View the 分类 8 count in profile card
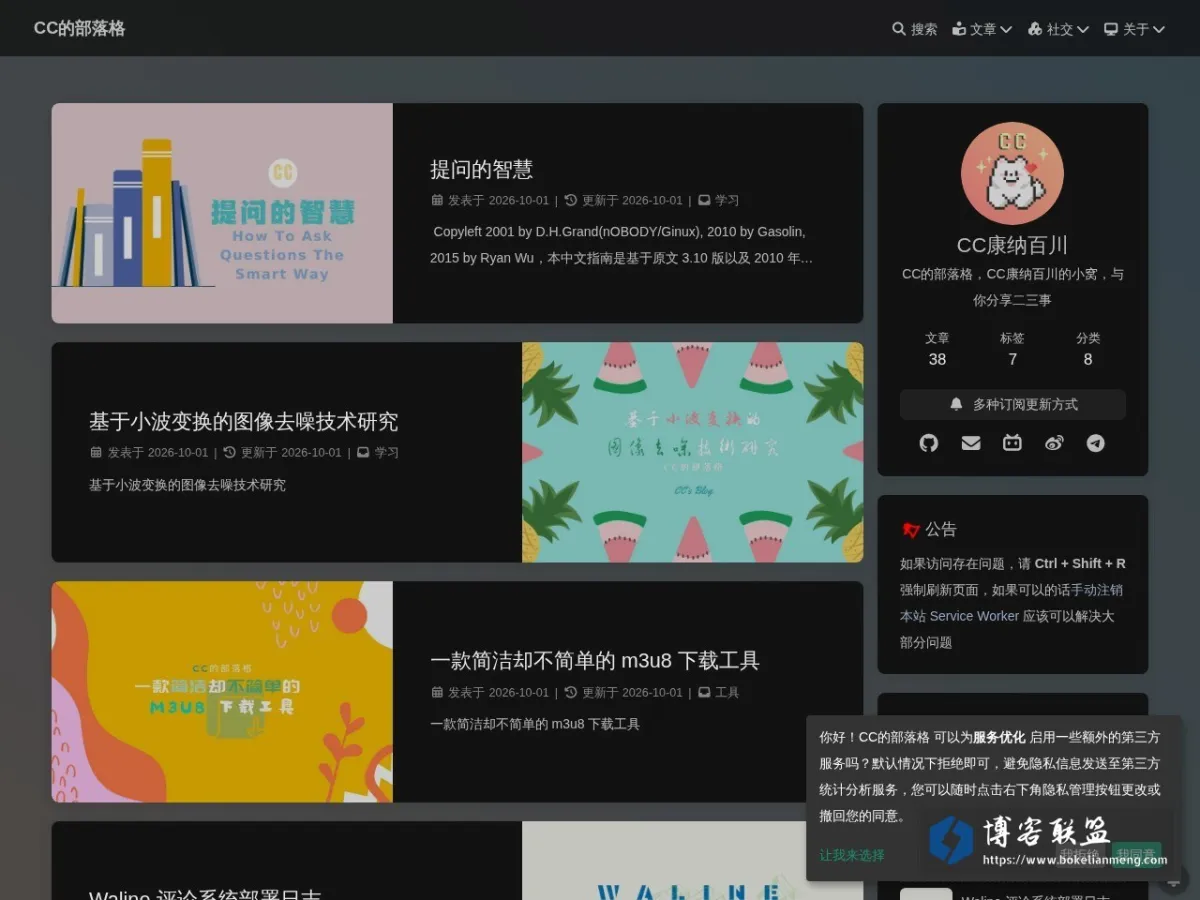This screenshot has width=1200, height=900. click(x=1088, y=349)
